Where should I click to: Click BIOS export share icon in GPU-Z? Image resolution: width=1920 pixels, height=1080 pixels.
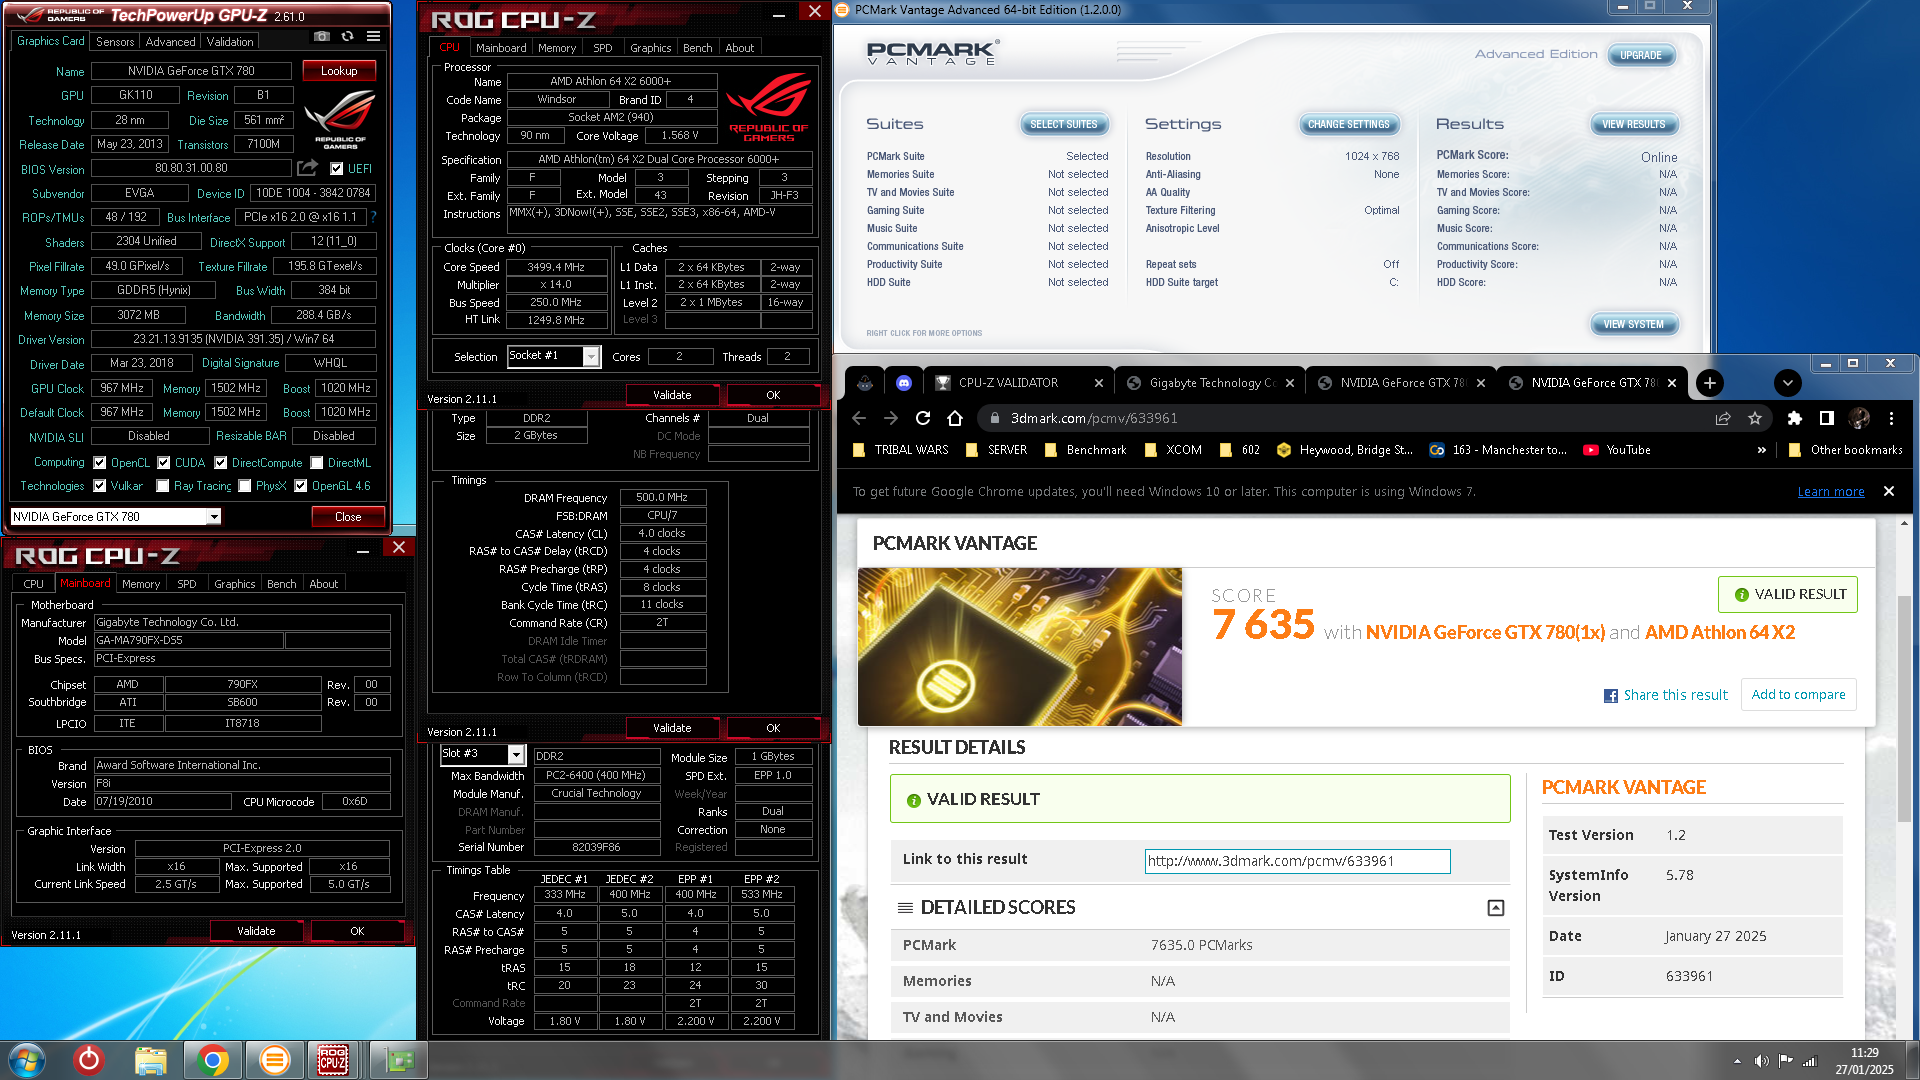(307, 168)
